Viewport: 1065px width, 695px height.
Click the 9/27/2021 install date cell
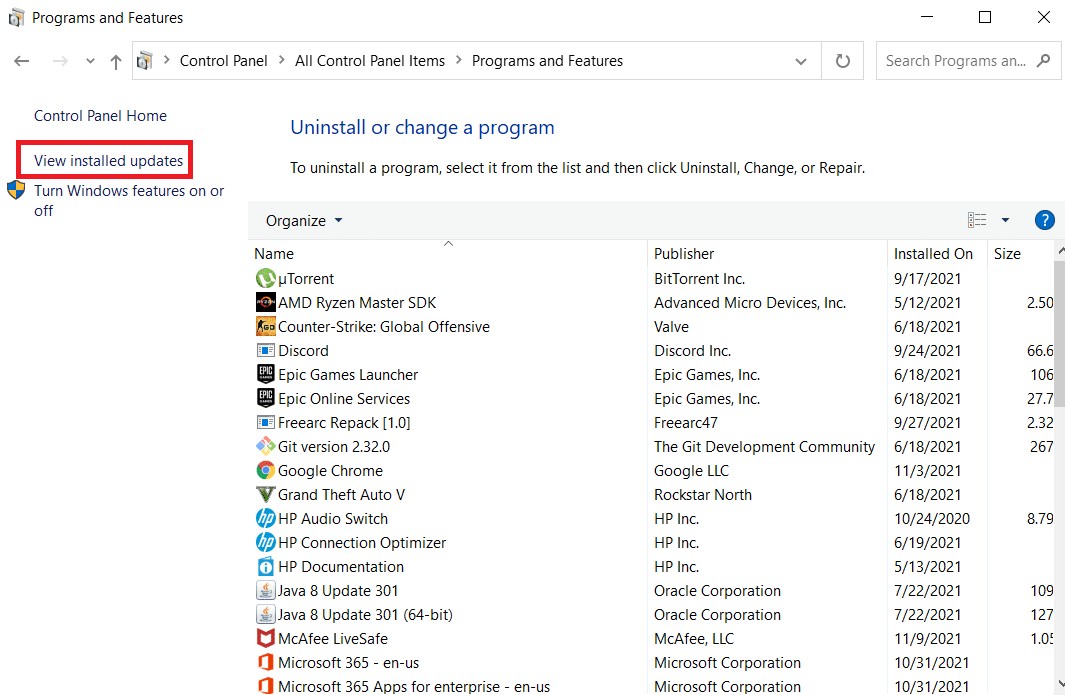click(x=927, y=423)
